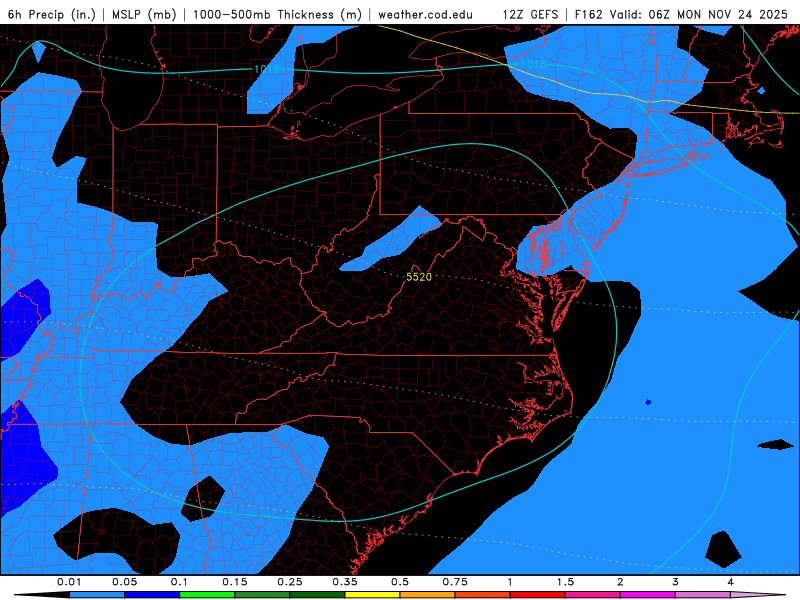
Task: Click the 0.35 legend scale value
Action: (345, 582)
